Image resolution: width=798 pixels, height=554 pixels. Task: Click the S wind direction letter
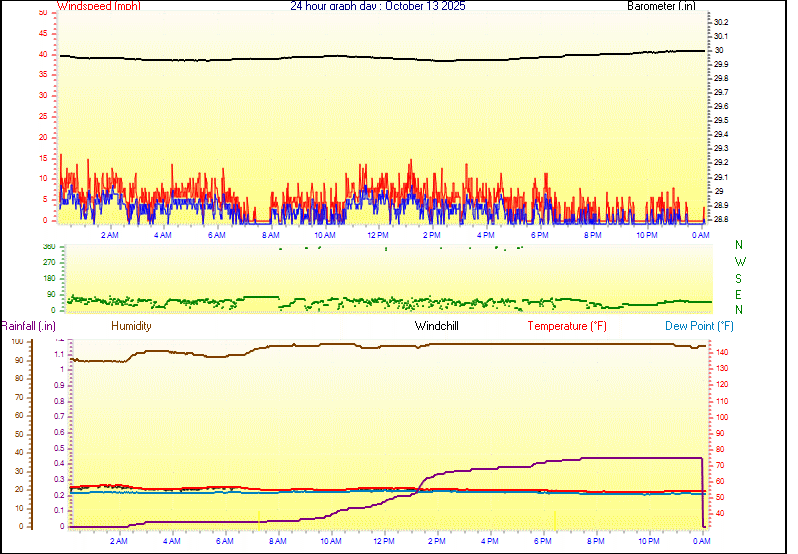point(739,278)
